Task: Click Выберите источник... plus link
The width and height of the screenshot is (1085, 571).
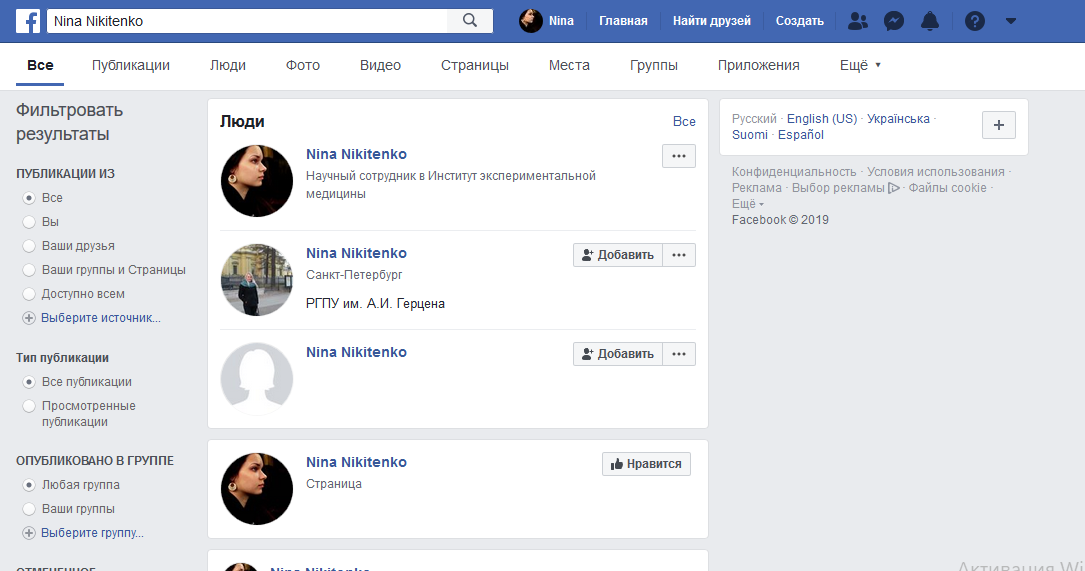Action: [x=91, y=318]
